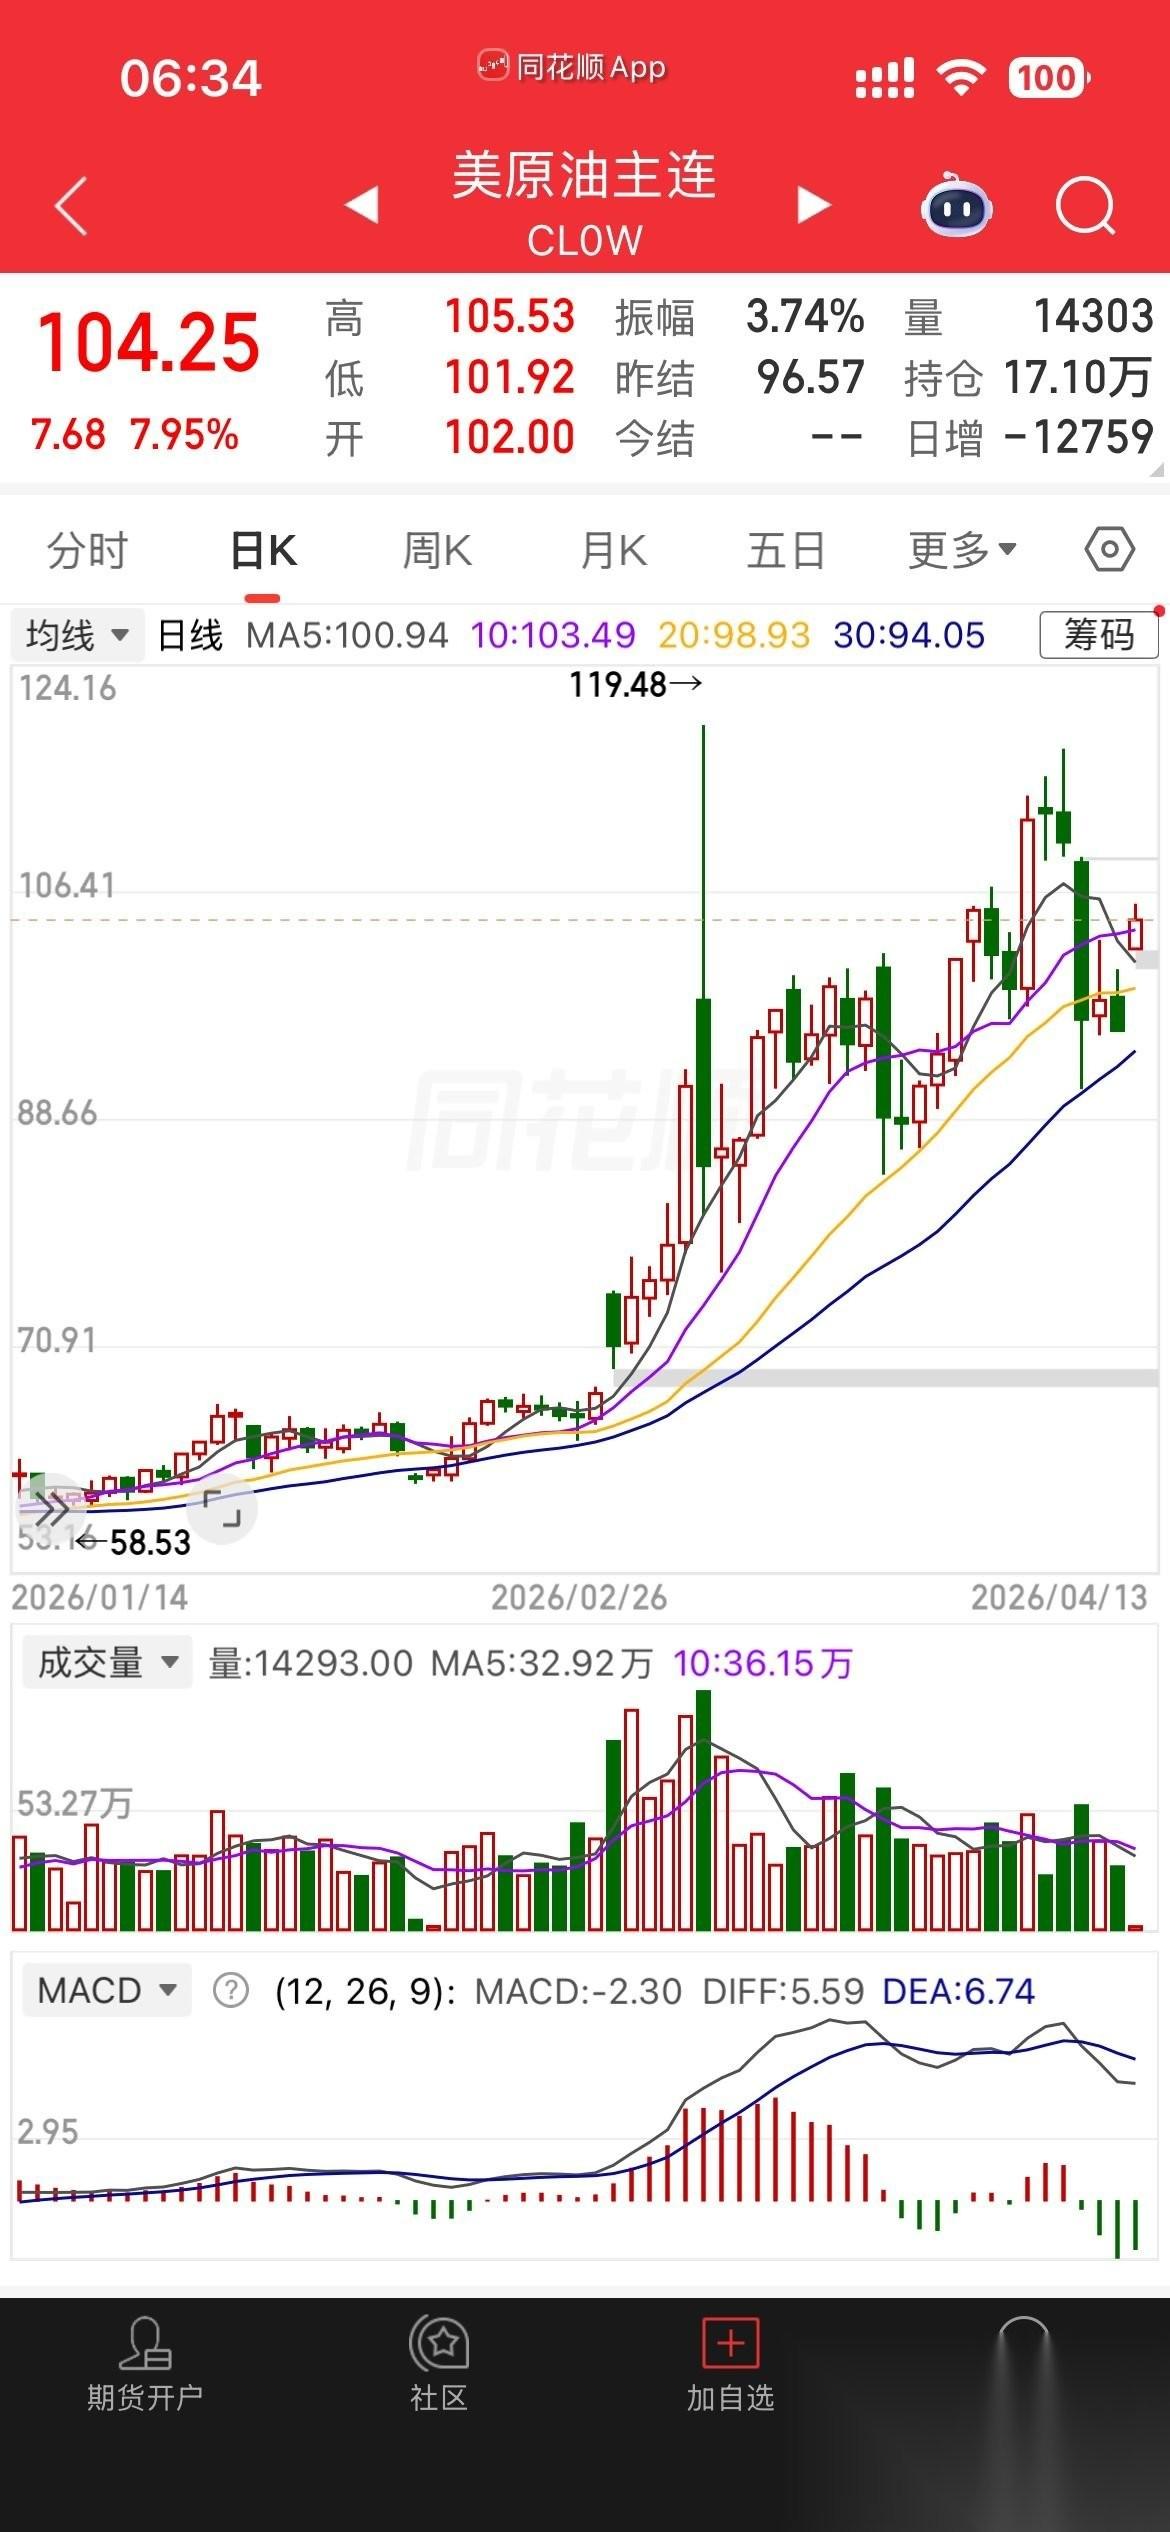The width and height of the screenshot is (1170, 2532).
Task: Tap the 昨结 96.57 value
Action: [810, 378]
